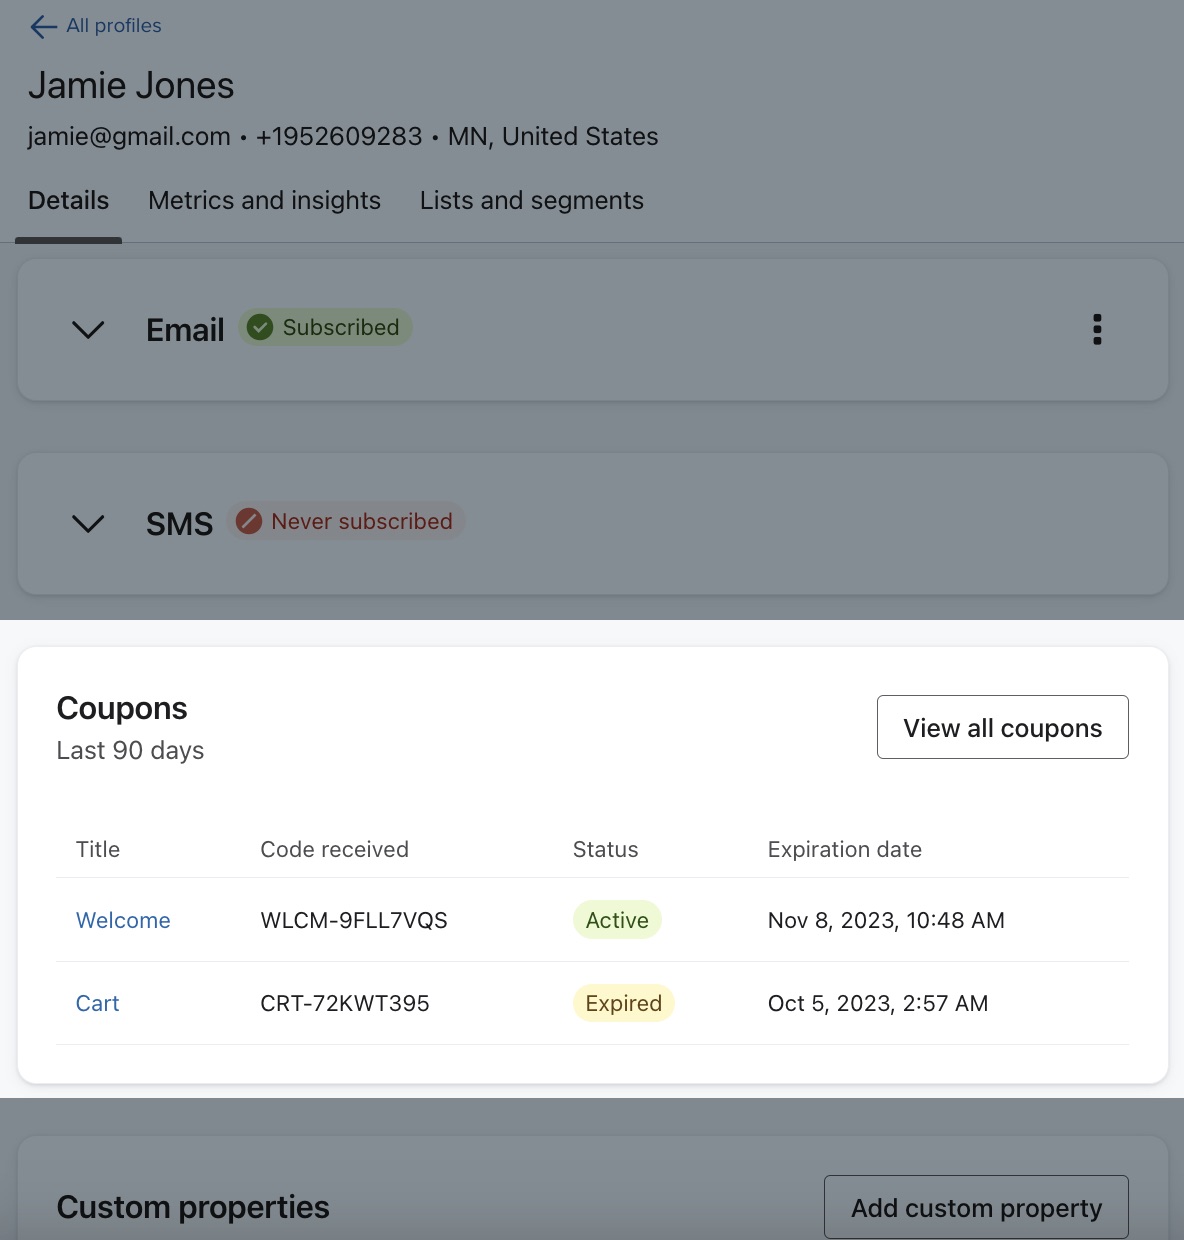The image size is (1184, 1240).
Task: Collapse the Details area using Email chevron
Action: click(87, 330)
